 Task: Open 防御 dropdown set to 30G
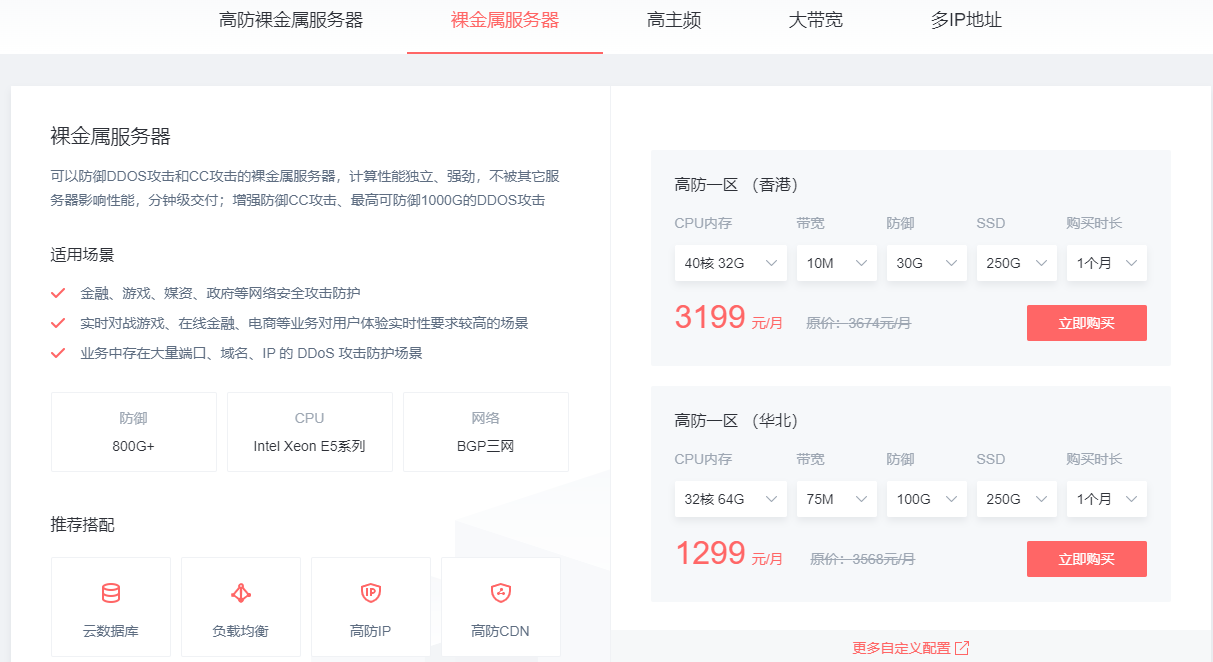pyautogui.click(x=927, y=263)
